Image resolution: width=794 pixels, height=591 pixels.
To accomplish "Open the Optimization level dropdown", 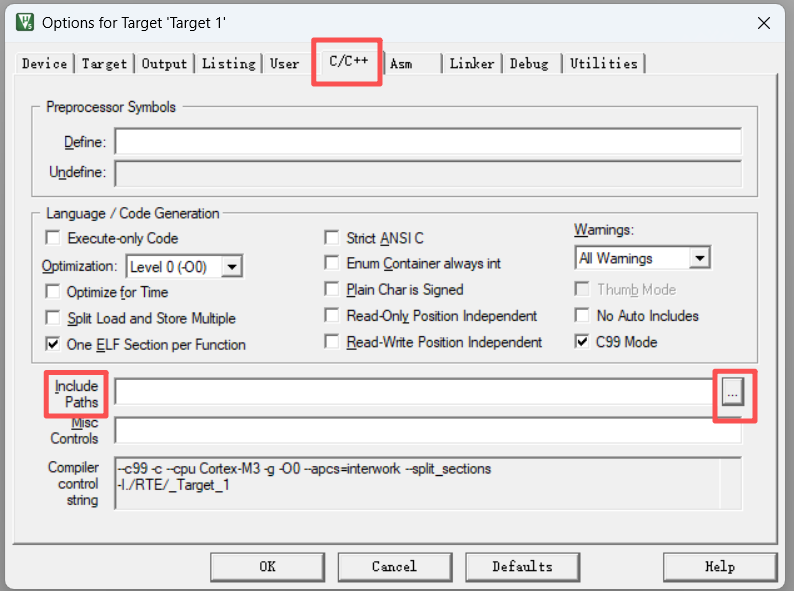I will click(232, 266).
